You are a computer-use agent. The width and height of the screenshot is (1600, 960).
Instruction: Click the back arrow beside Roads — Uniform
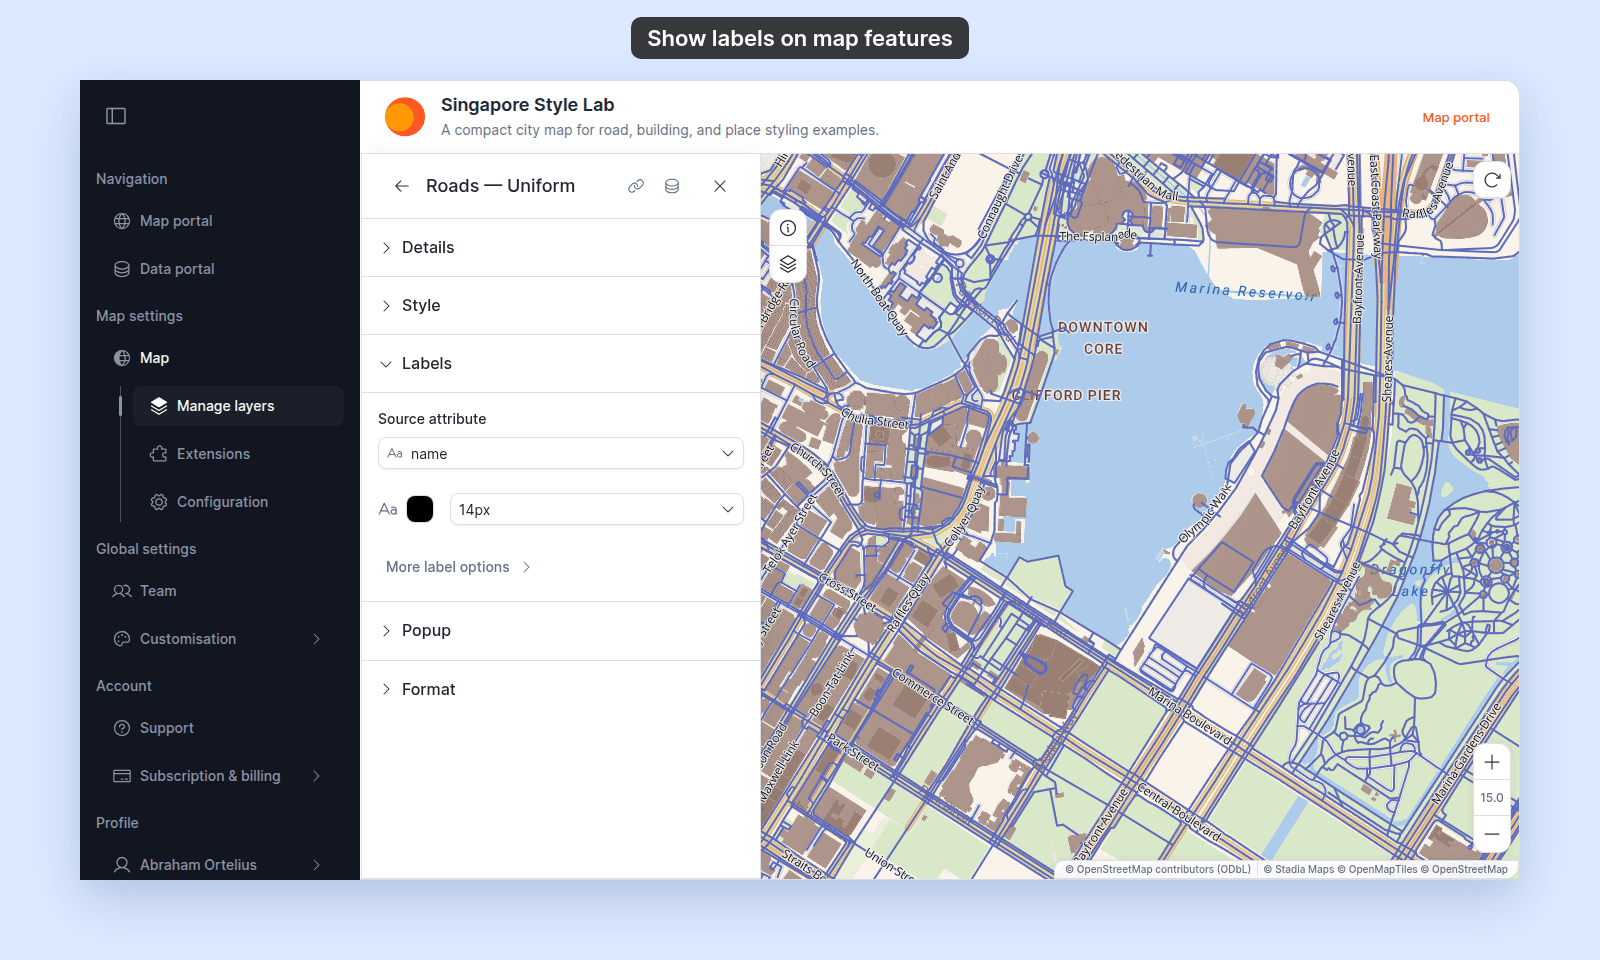tap(401, 186)
